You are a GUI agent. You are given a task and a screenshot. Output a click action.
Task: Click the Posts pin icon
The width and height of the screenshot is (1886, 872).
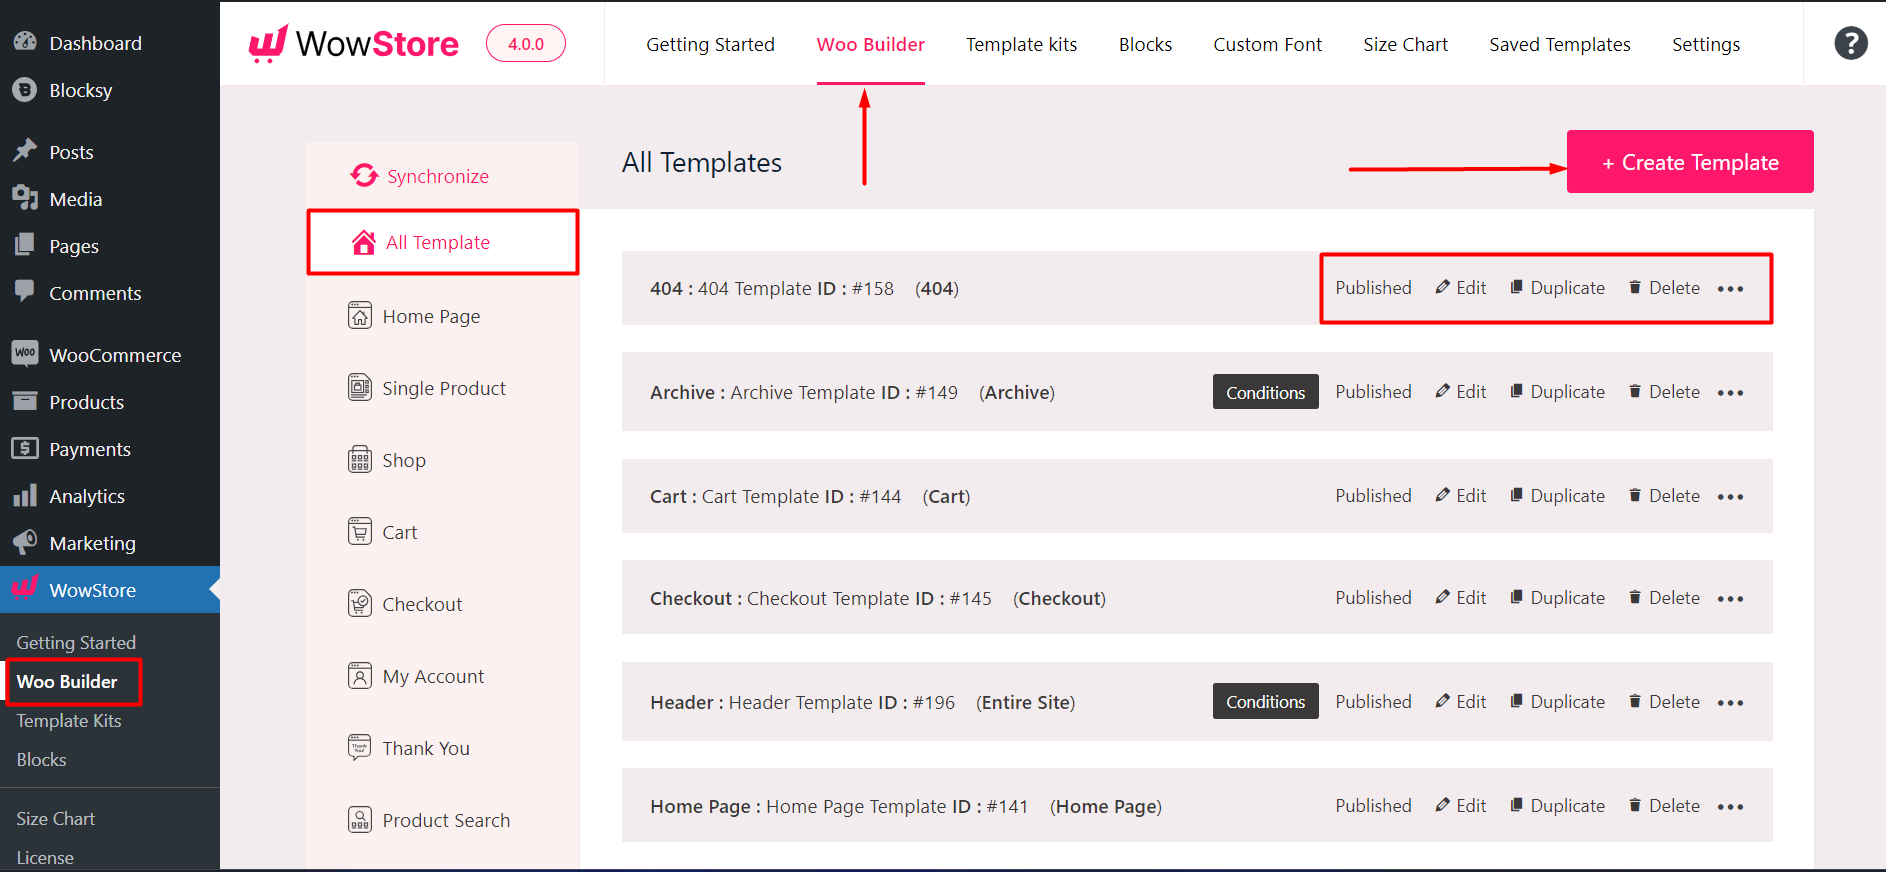click(25, 151)
